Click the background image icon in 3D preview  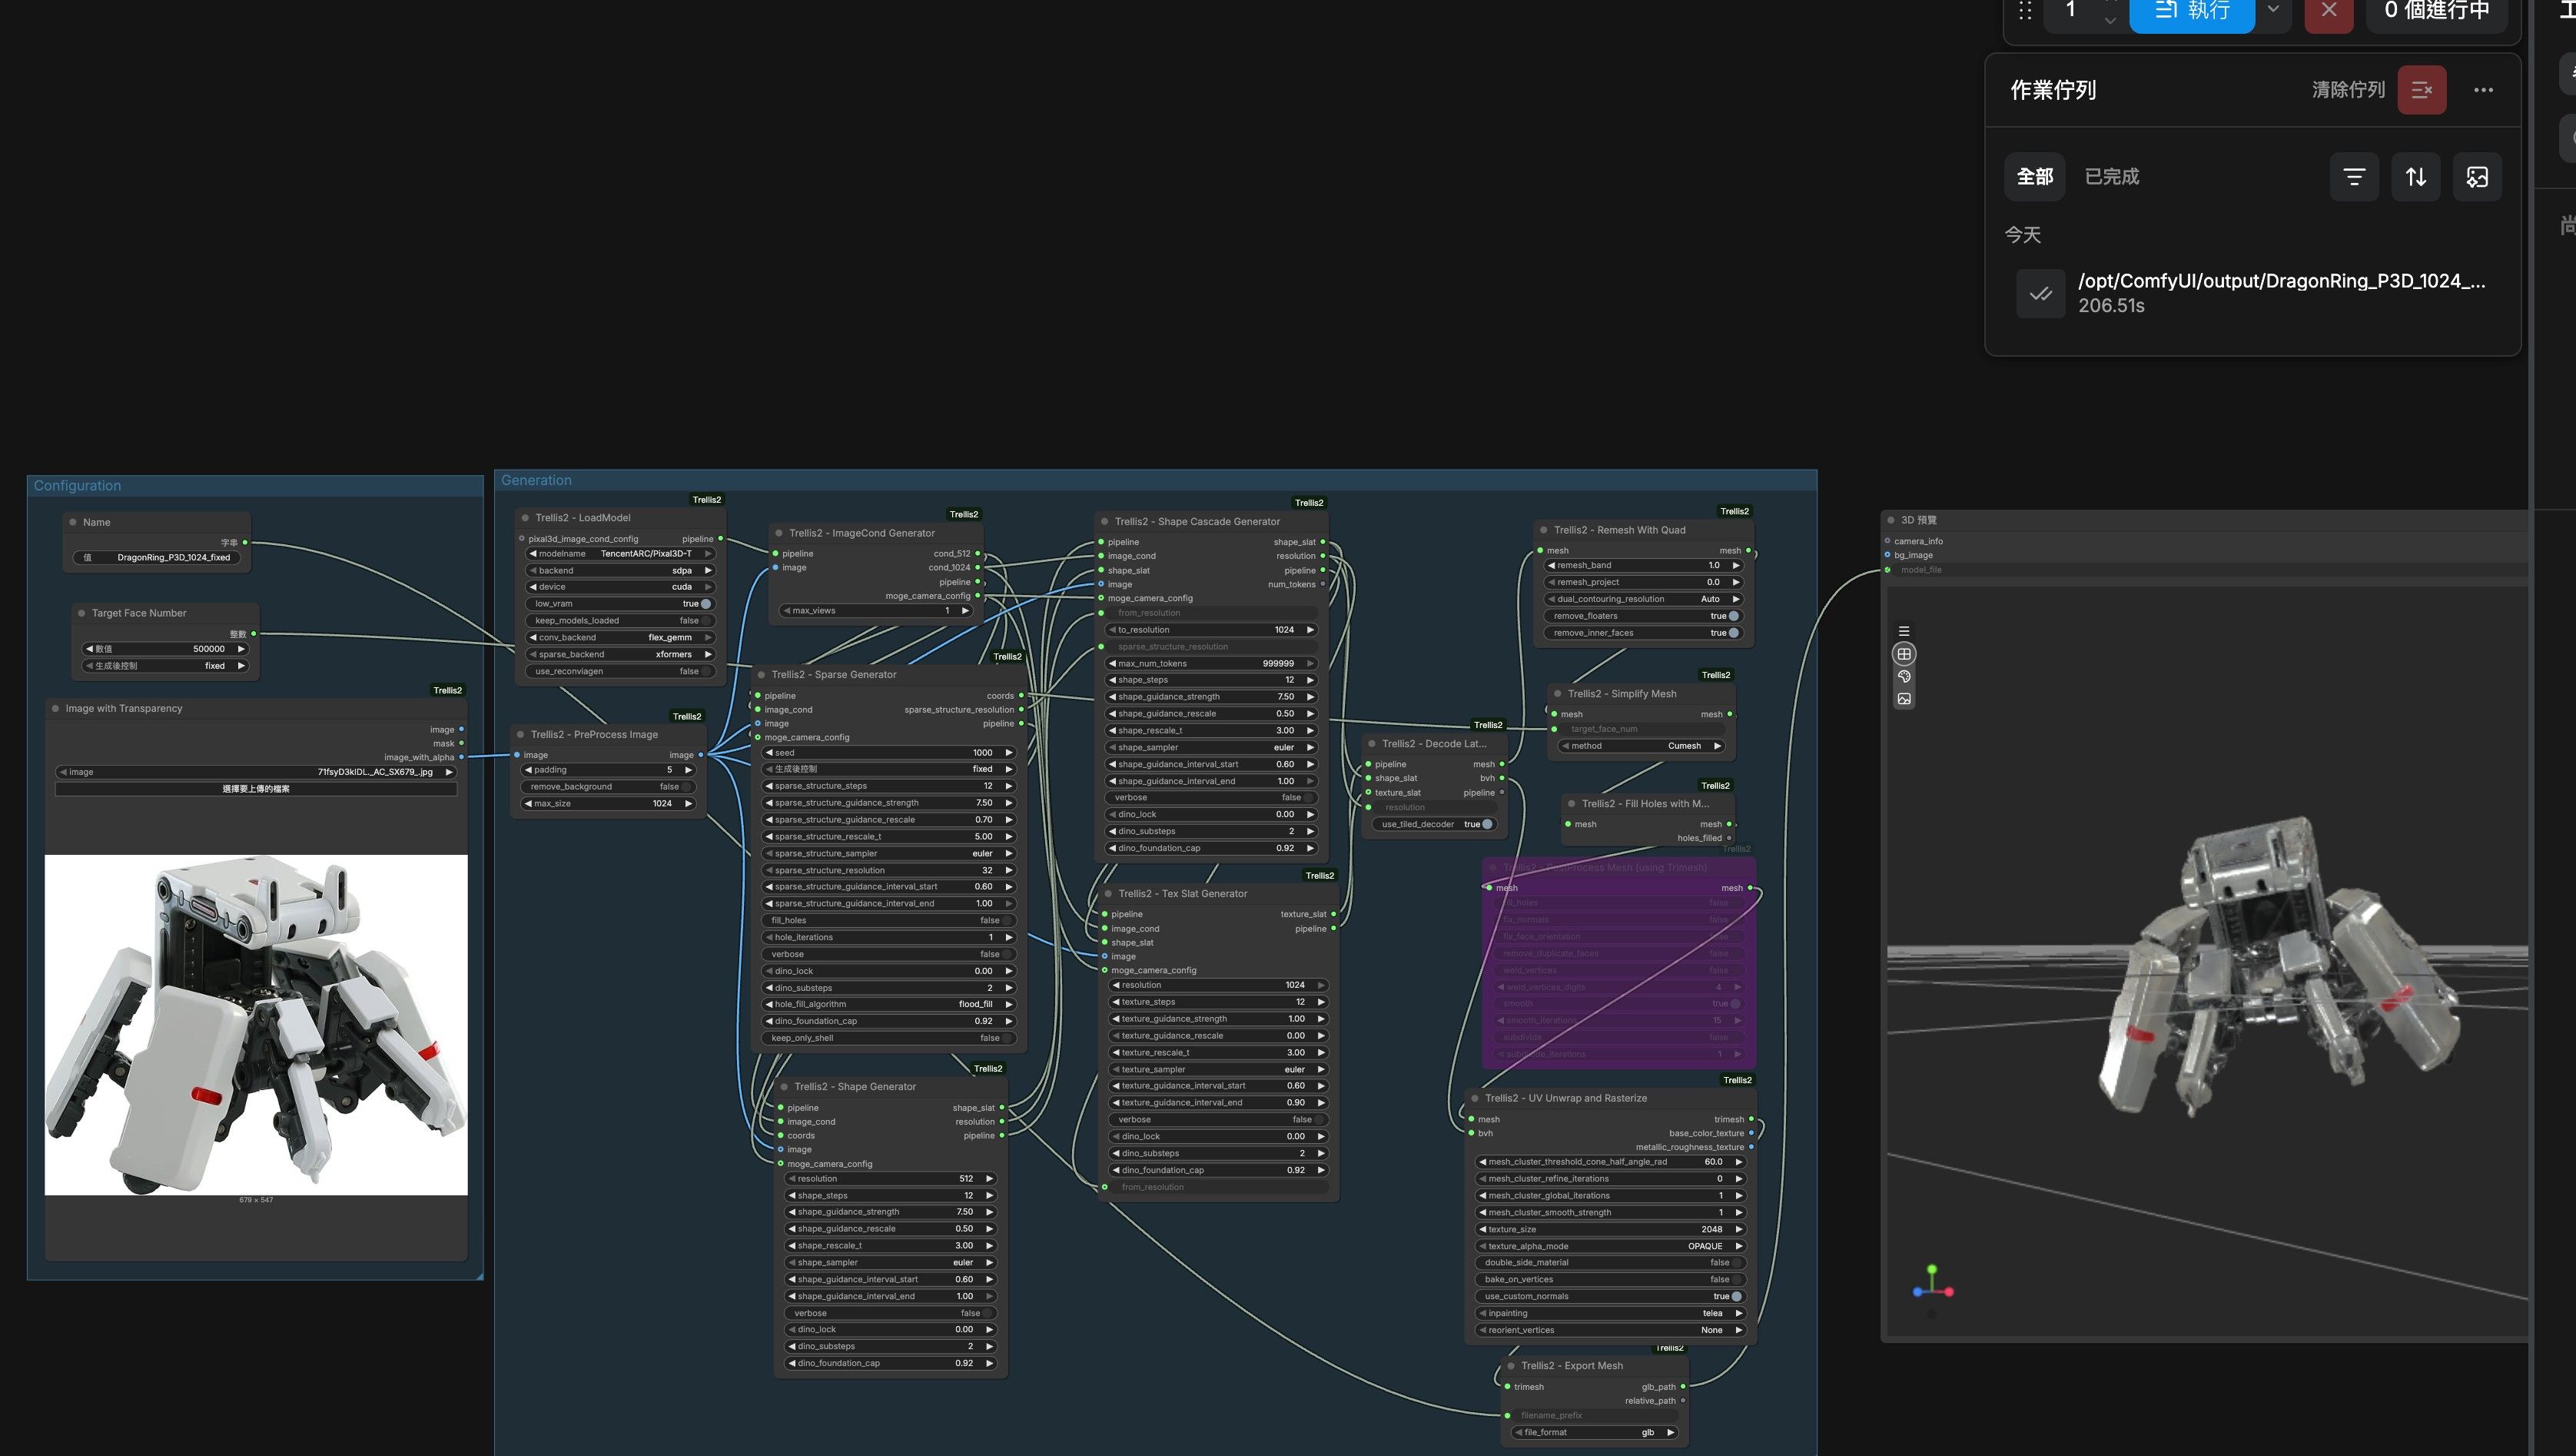tap(1904, 700)
